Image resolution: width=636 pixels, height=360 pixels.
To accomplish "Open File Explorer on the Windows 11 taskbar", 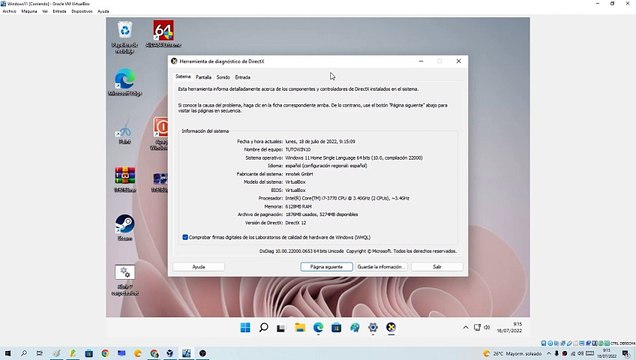I will tap(300, 328).
